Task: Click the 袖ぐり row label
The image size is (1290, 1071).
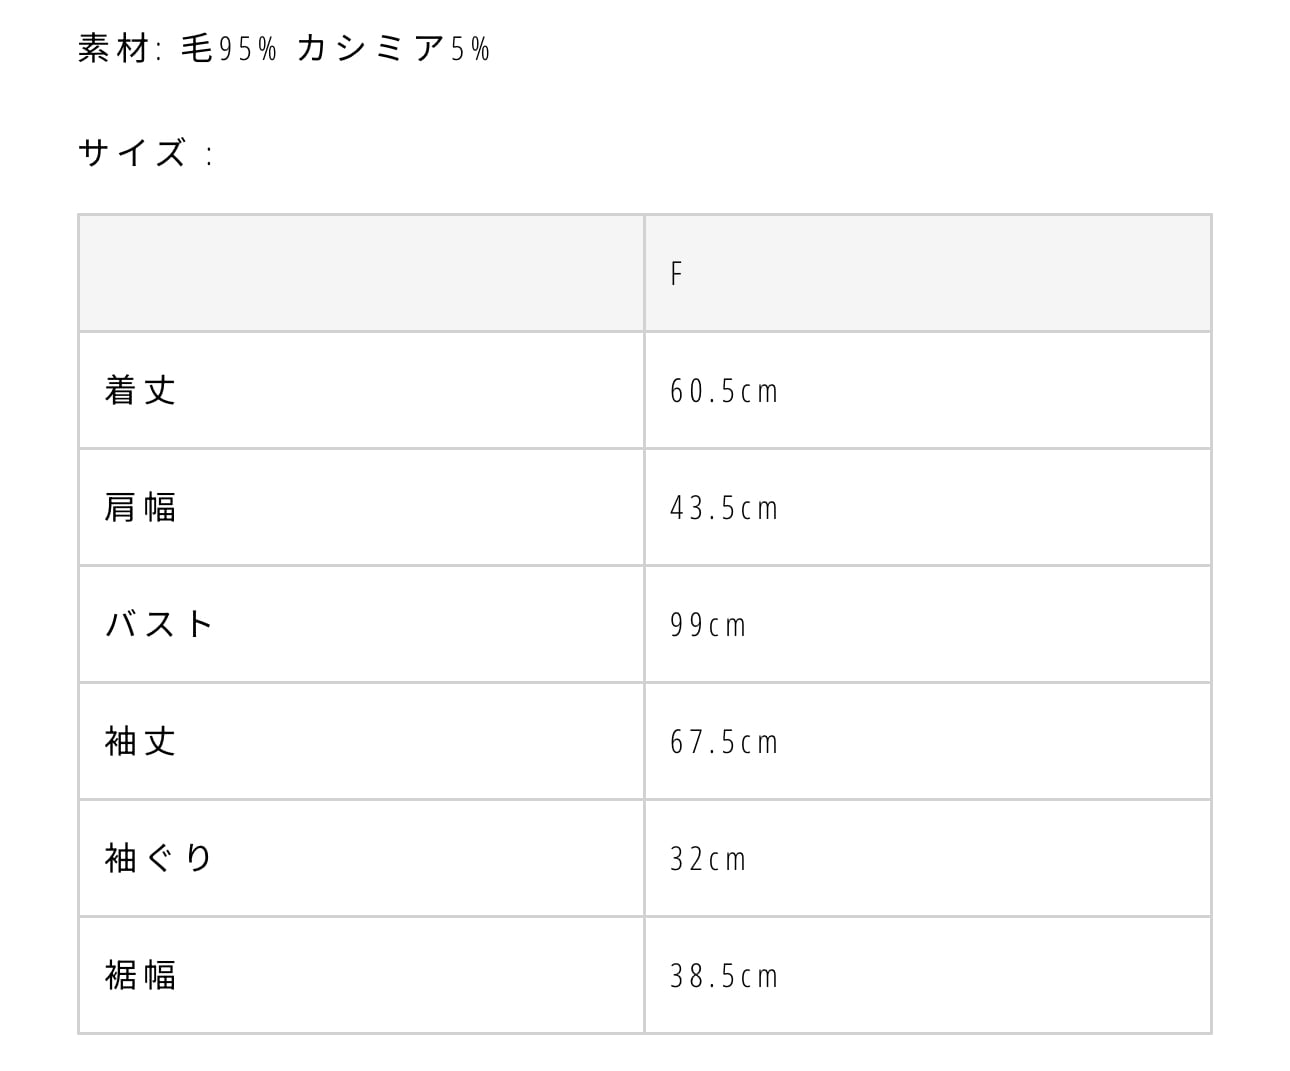Action: click(x=160, y=858)
